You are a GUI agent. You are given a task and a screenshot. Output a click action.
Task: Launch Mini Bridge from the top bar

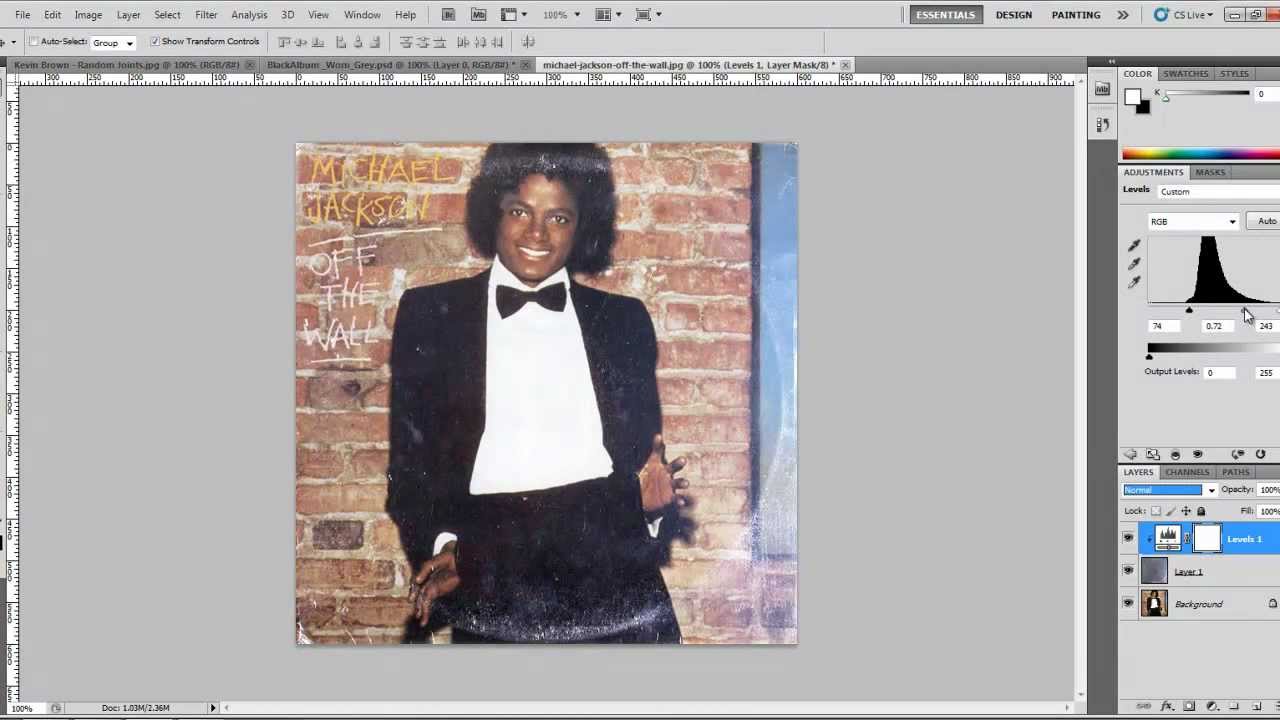(x=478, y=14)
